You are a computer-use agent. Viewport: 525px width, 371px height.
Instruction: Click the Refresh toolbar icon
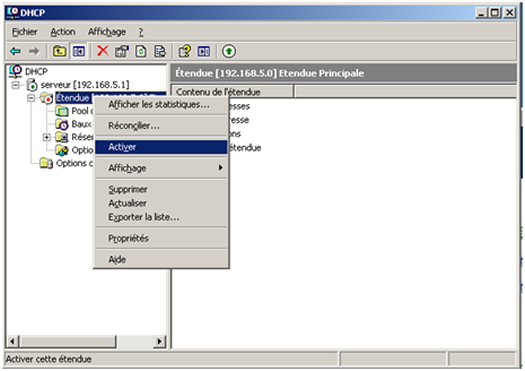[141, 51]
